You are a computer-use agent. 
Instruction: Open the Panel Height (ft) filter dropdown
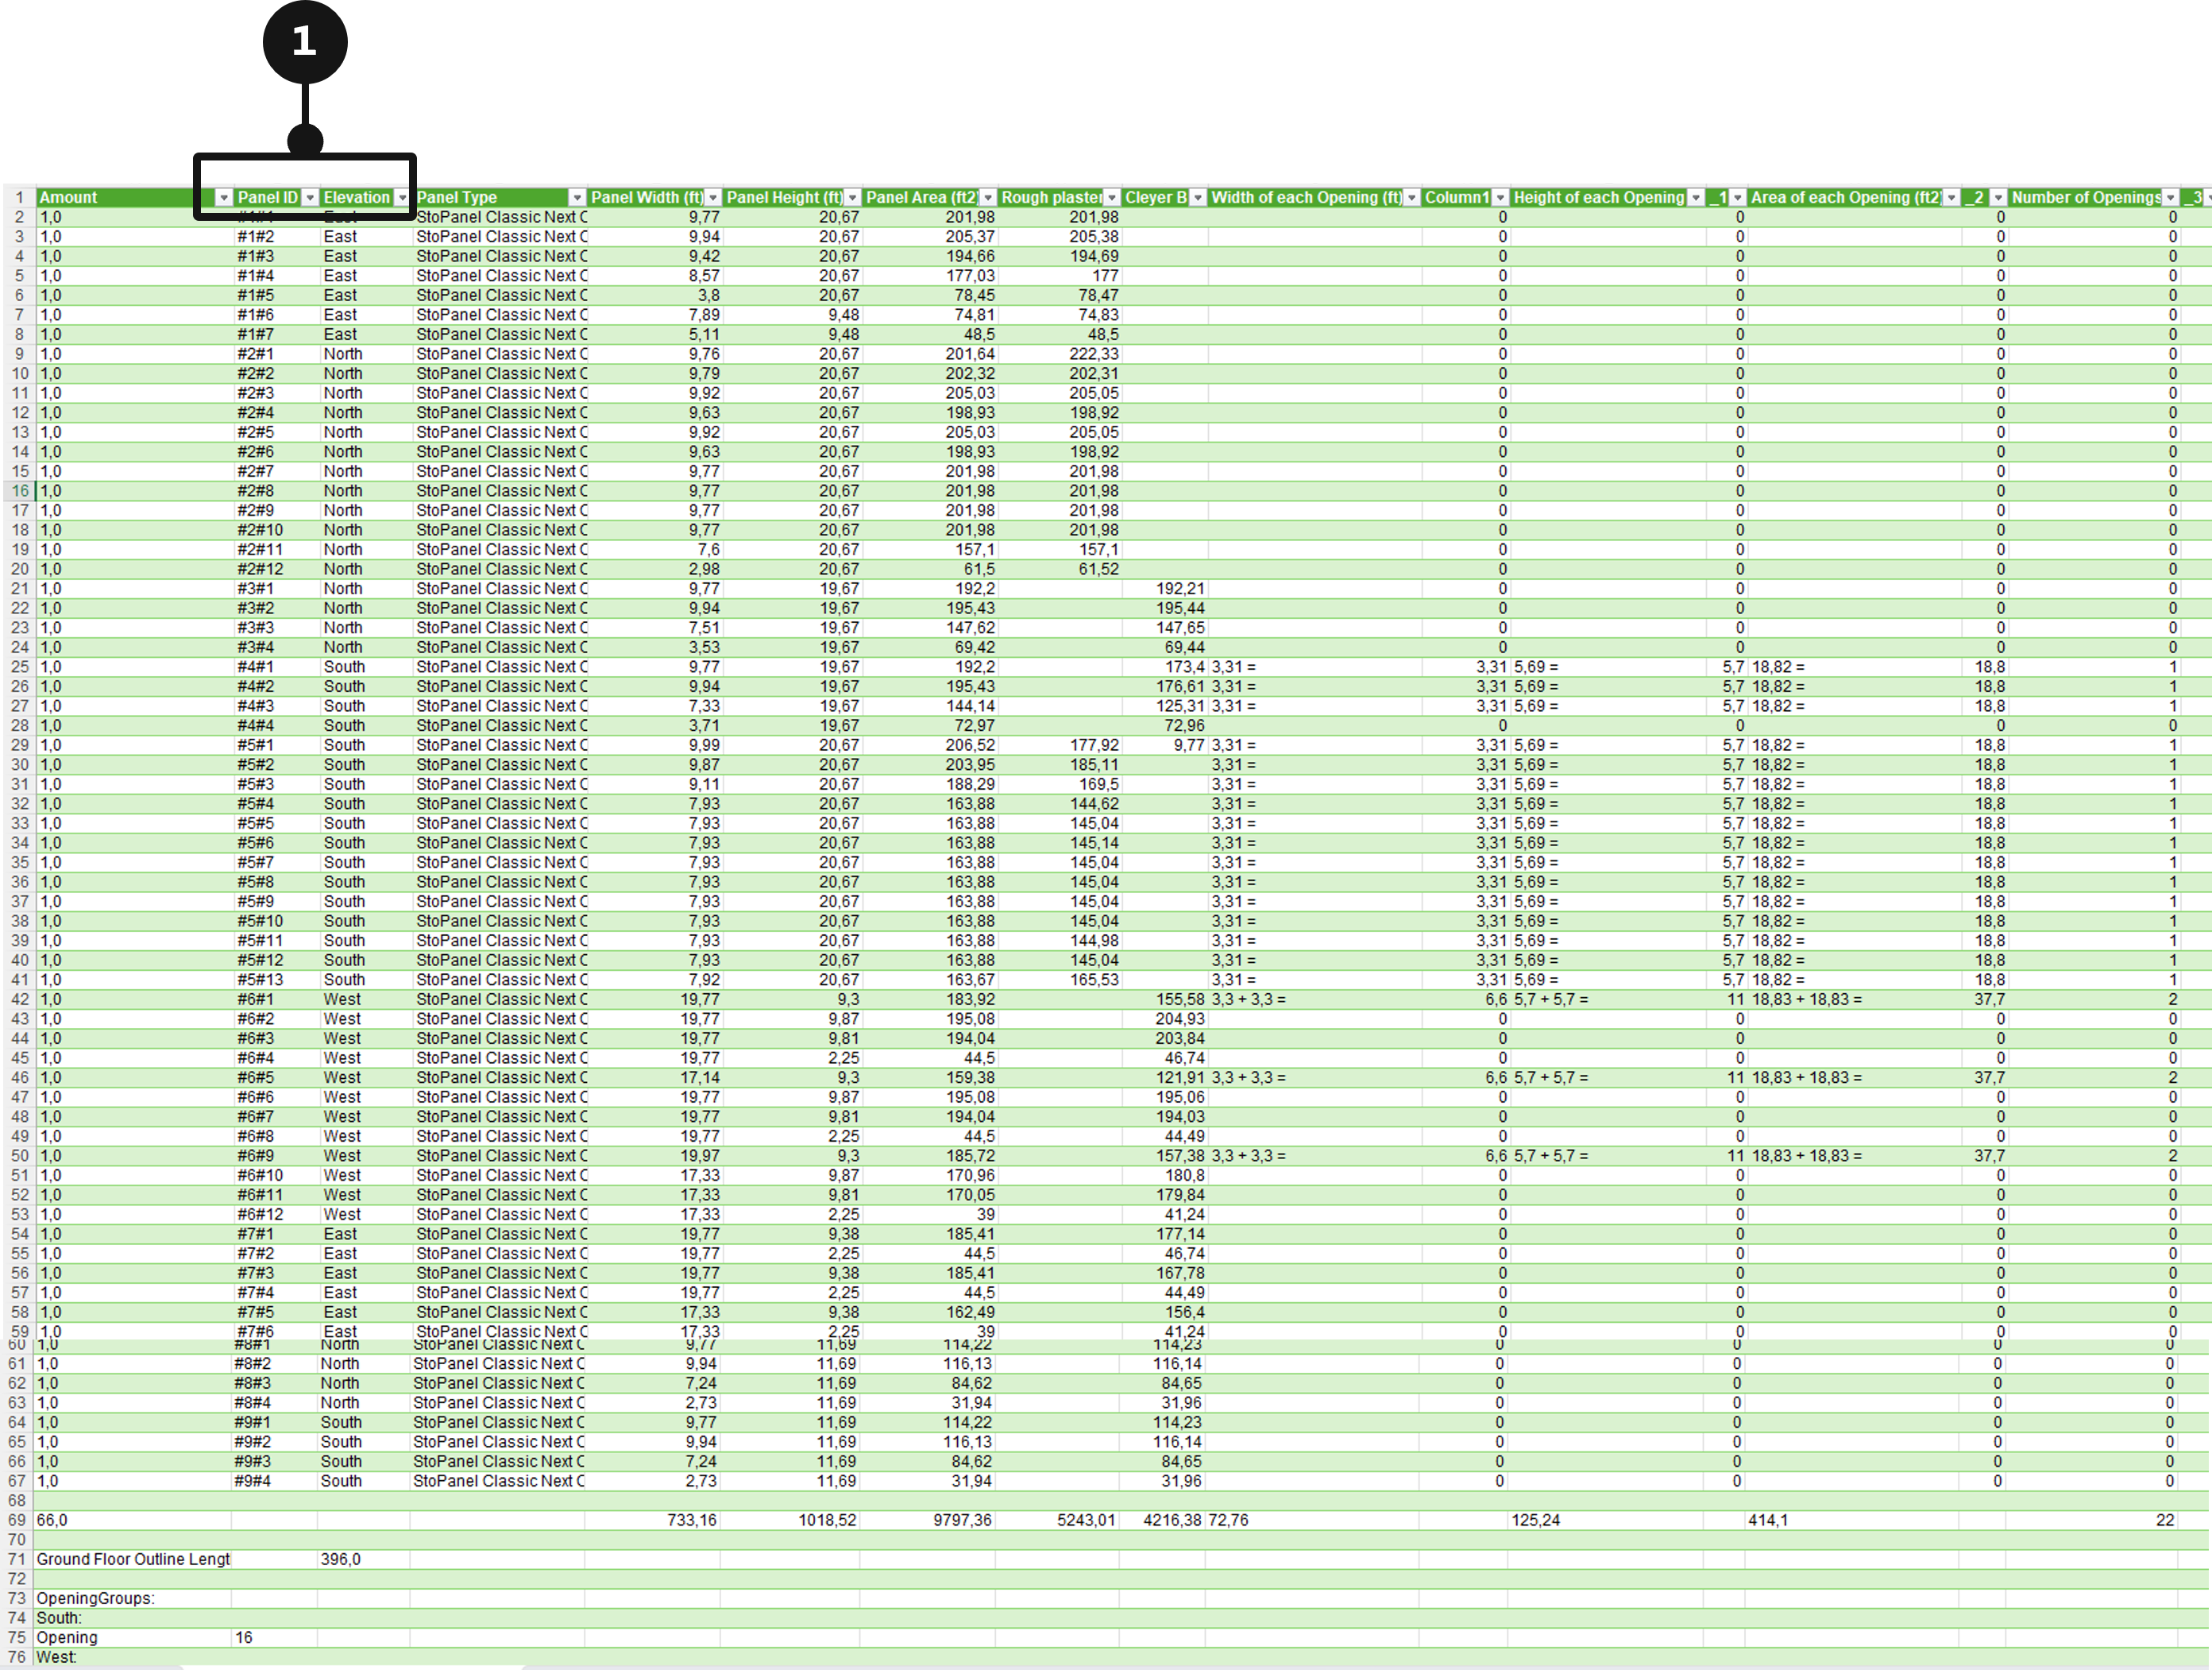click(853, 198)
